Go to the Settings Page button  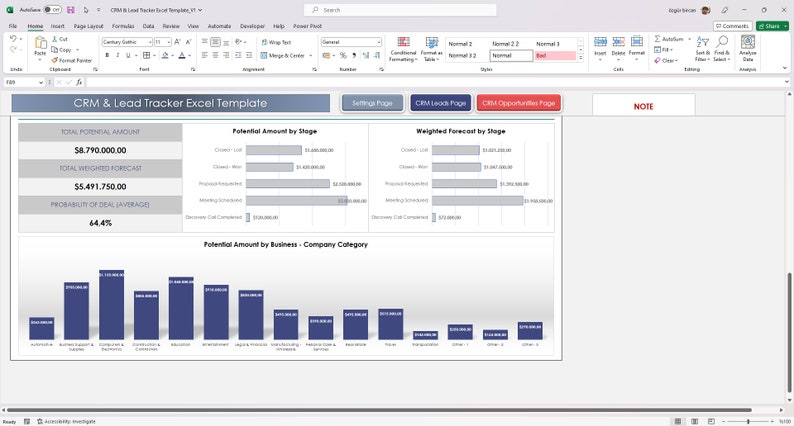[x=372, y=103]
